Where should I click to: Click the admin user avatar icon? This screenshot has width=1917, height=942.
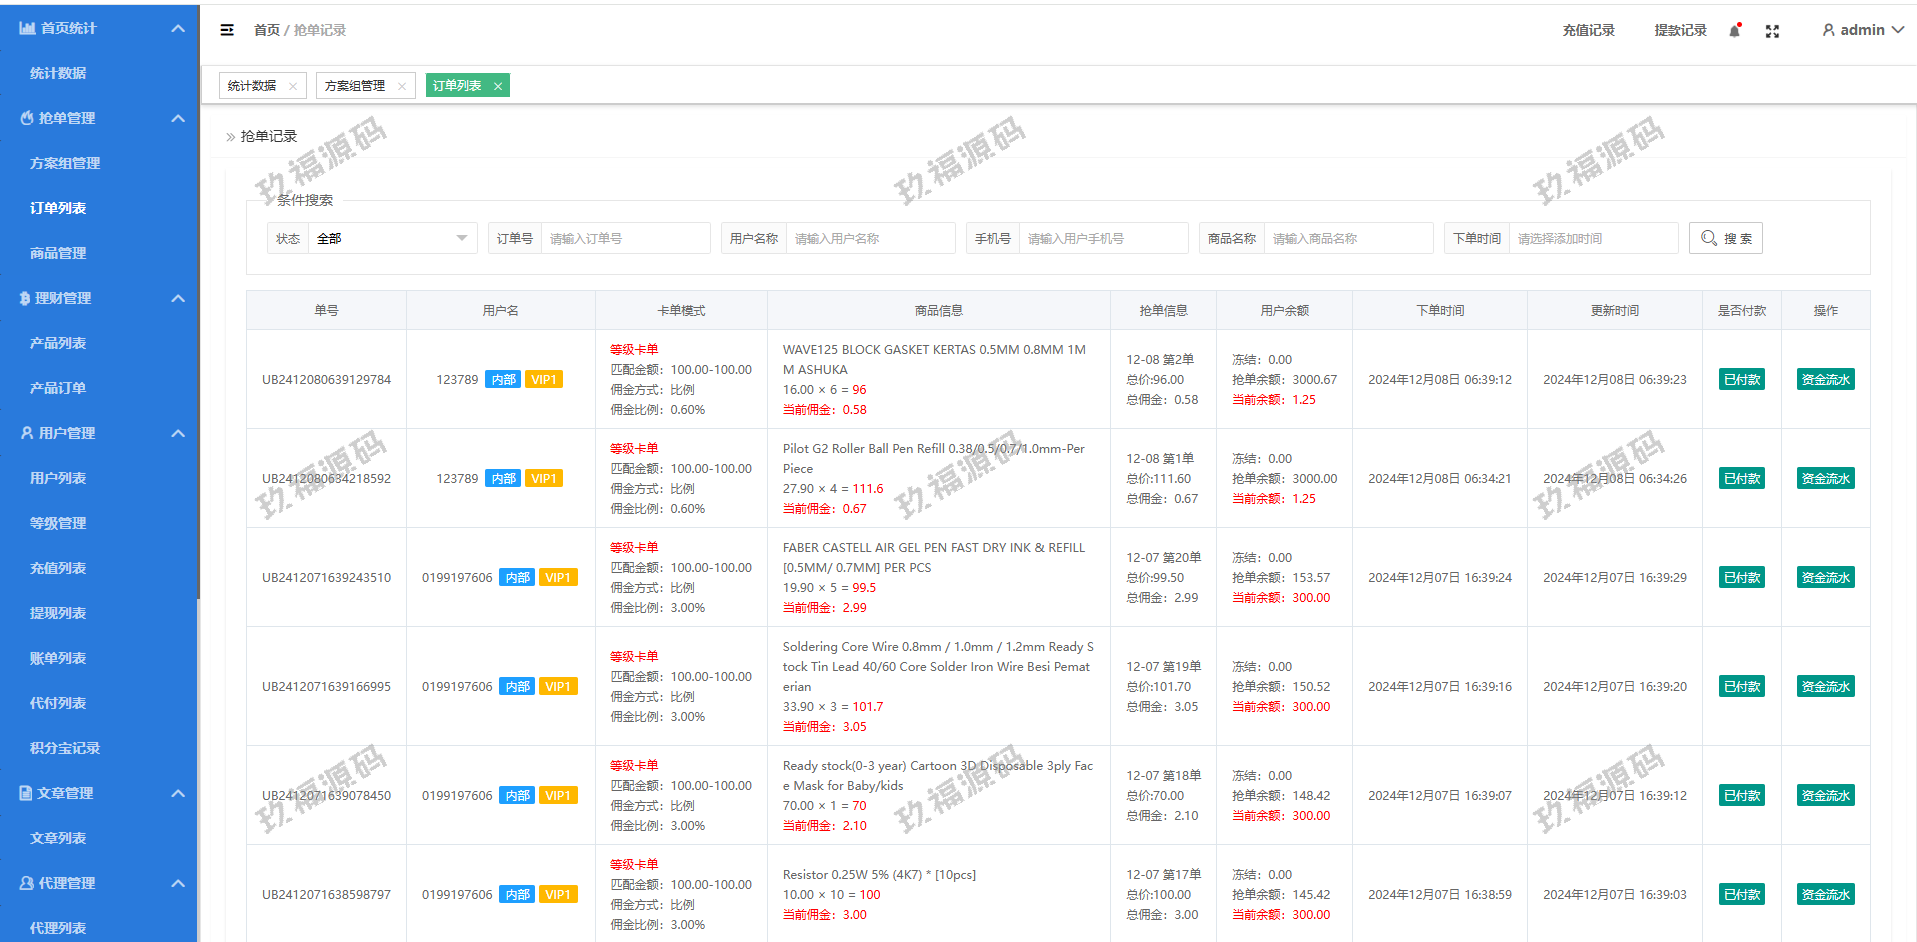(x=1828, y=30)
